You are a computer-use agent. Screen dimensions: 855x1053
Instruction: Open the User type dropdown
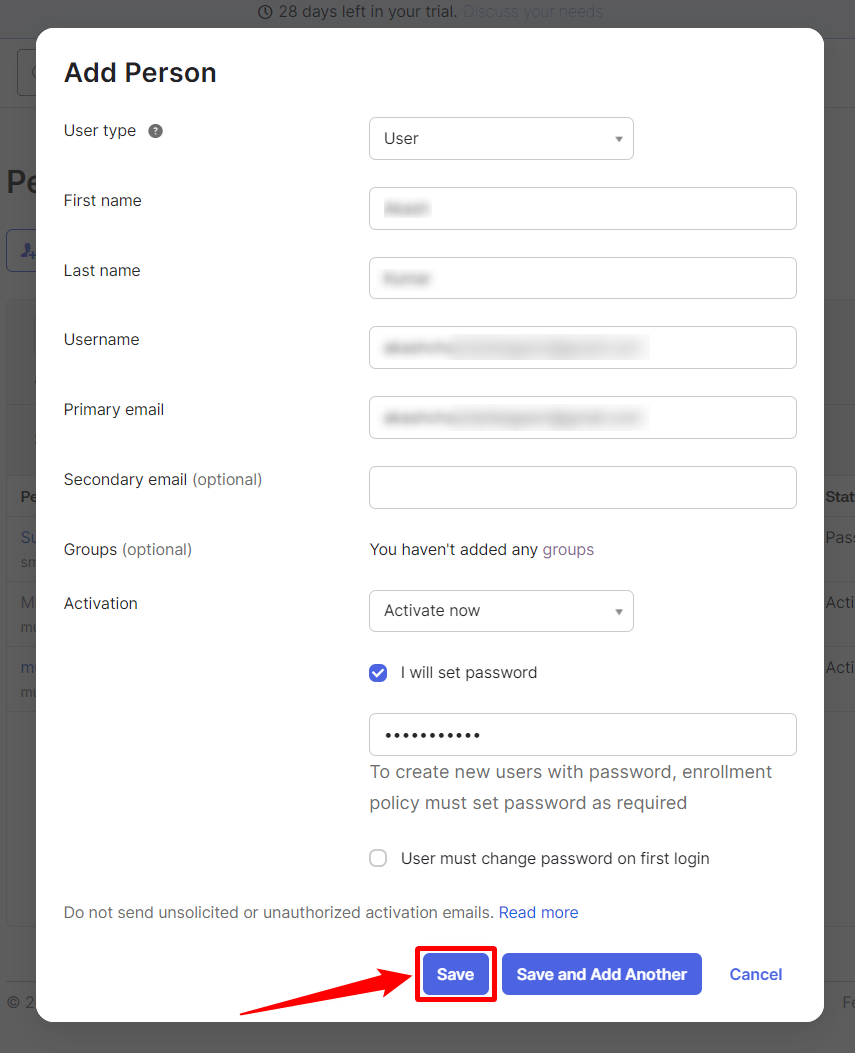(501, 139)
